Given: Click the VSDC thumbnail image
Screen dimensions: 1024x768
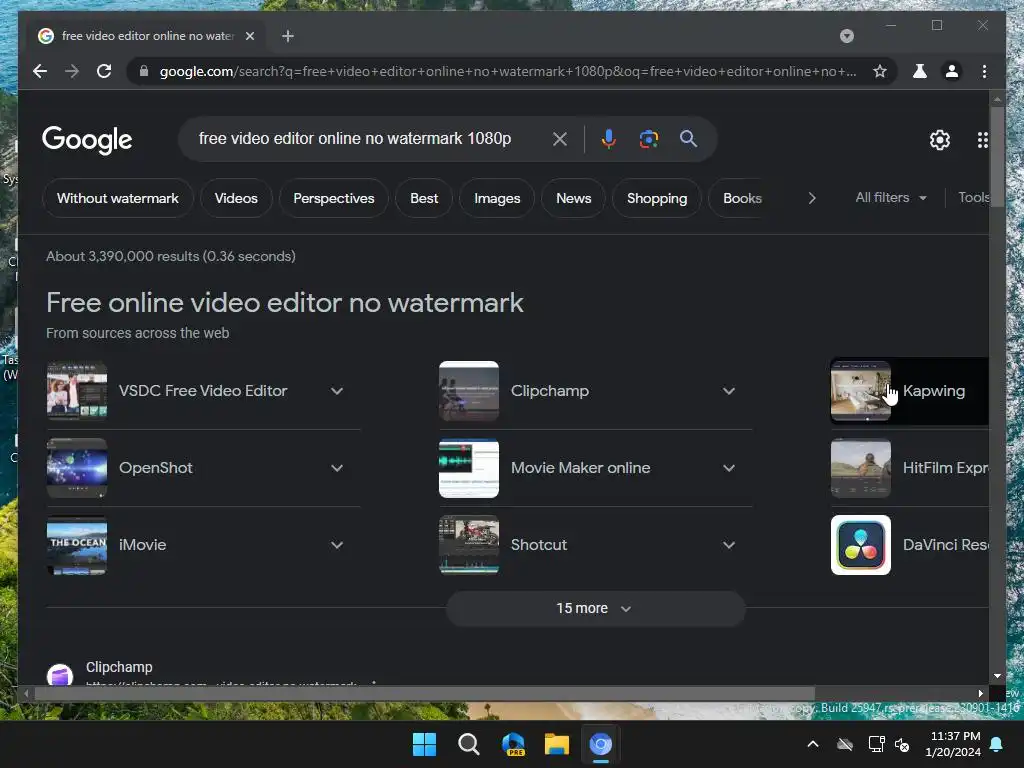Looking at the screenshot, I should tap(77, 391).
